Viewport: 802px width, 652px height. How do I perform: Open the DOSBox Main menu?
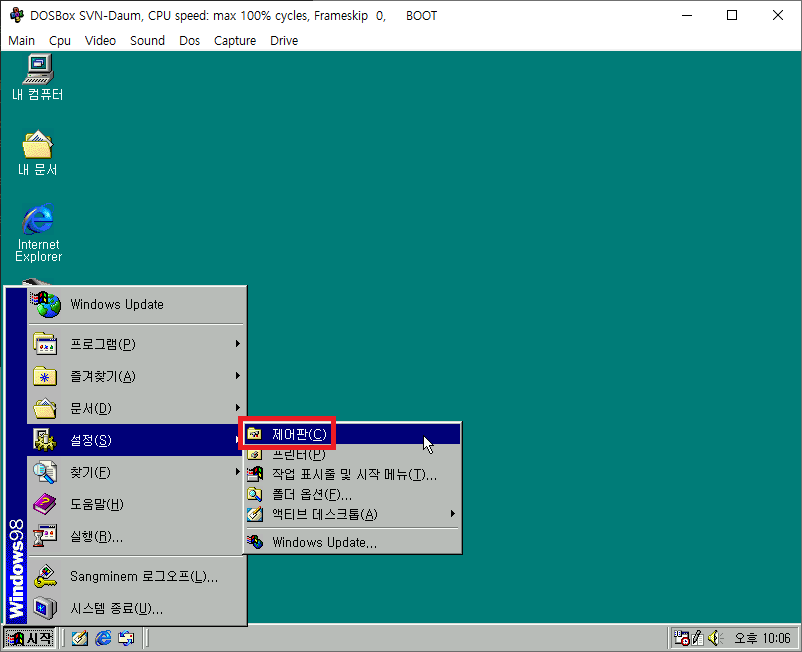tap(21, 40)
